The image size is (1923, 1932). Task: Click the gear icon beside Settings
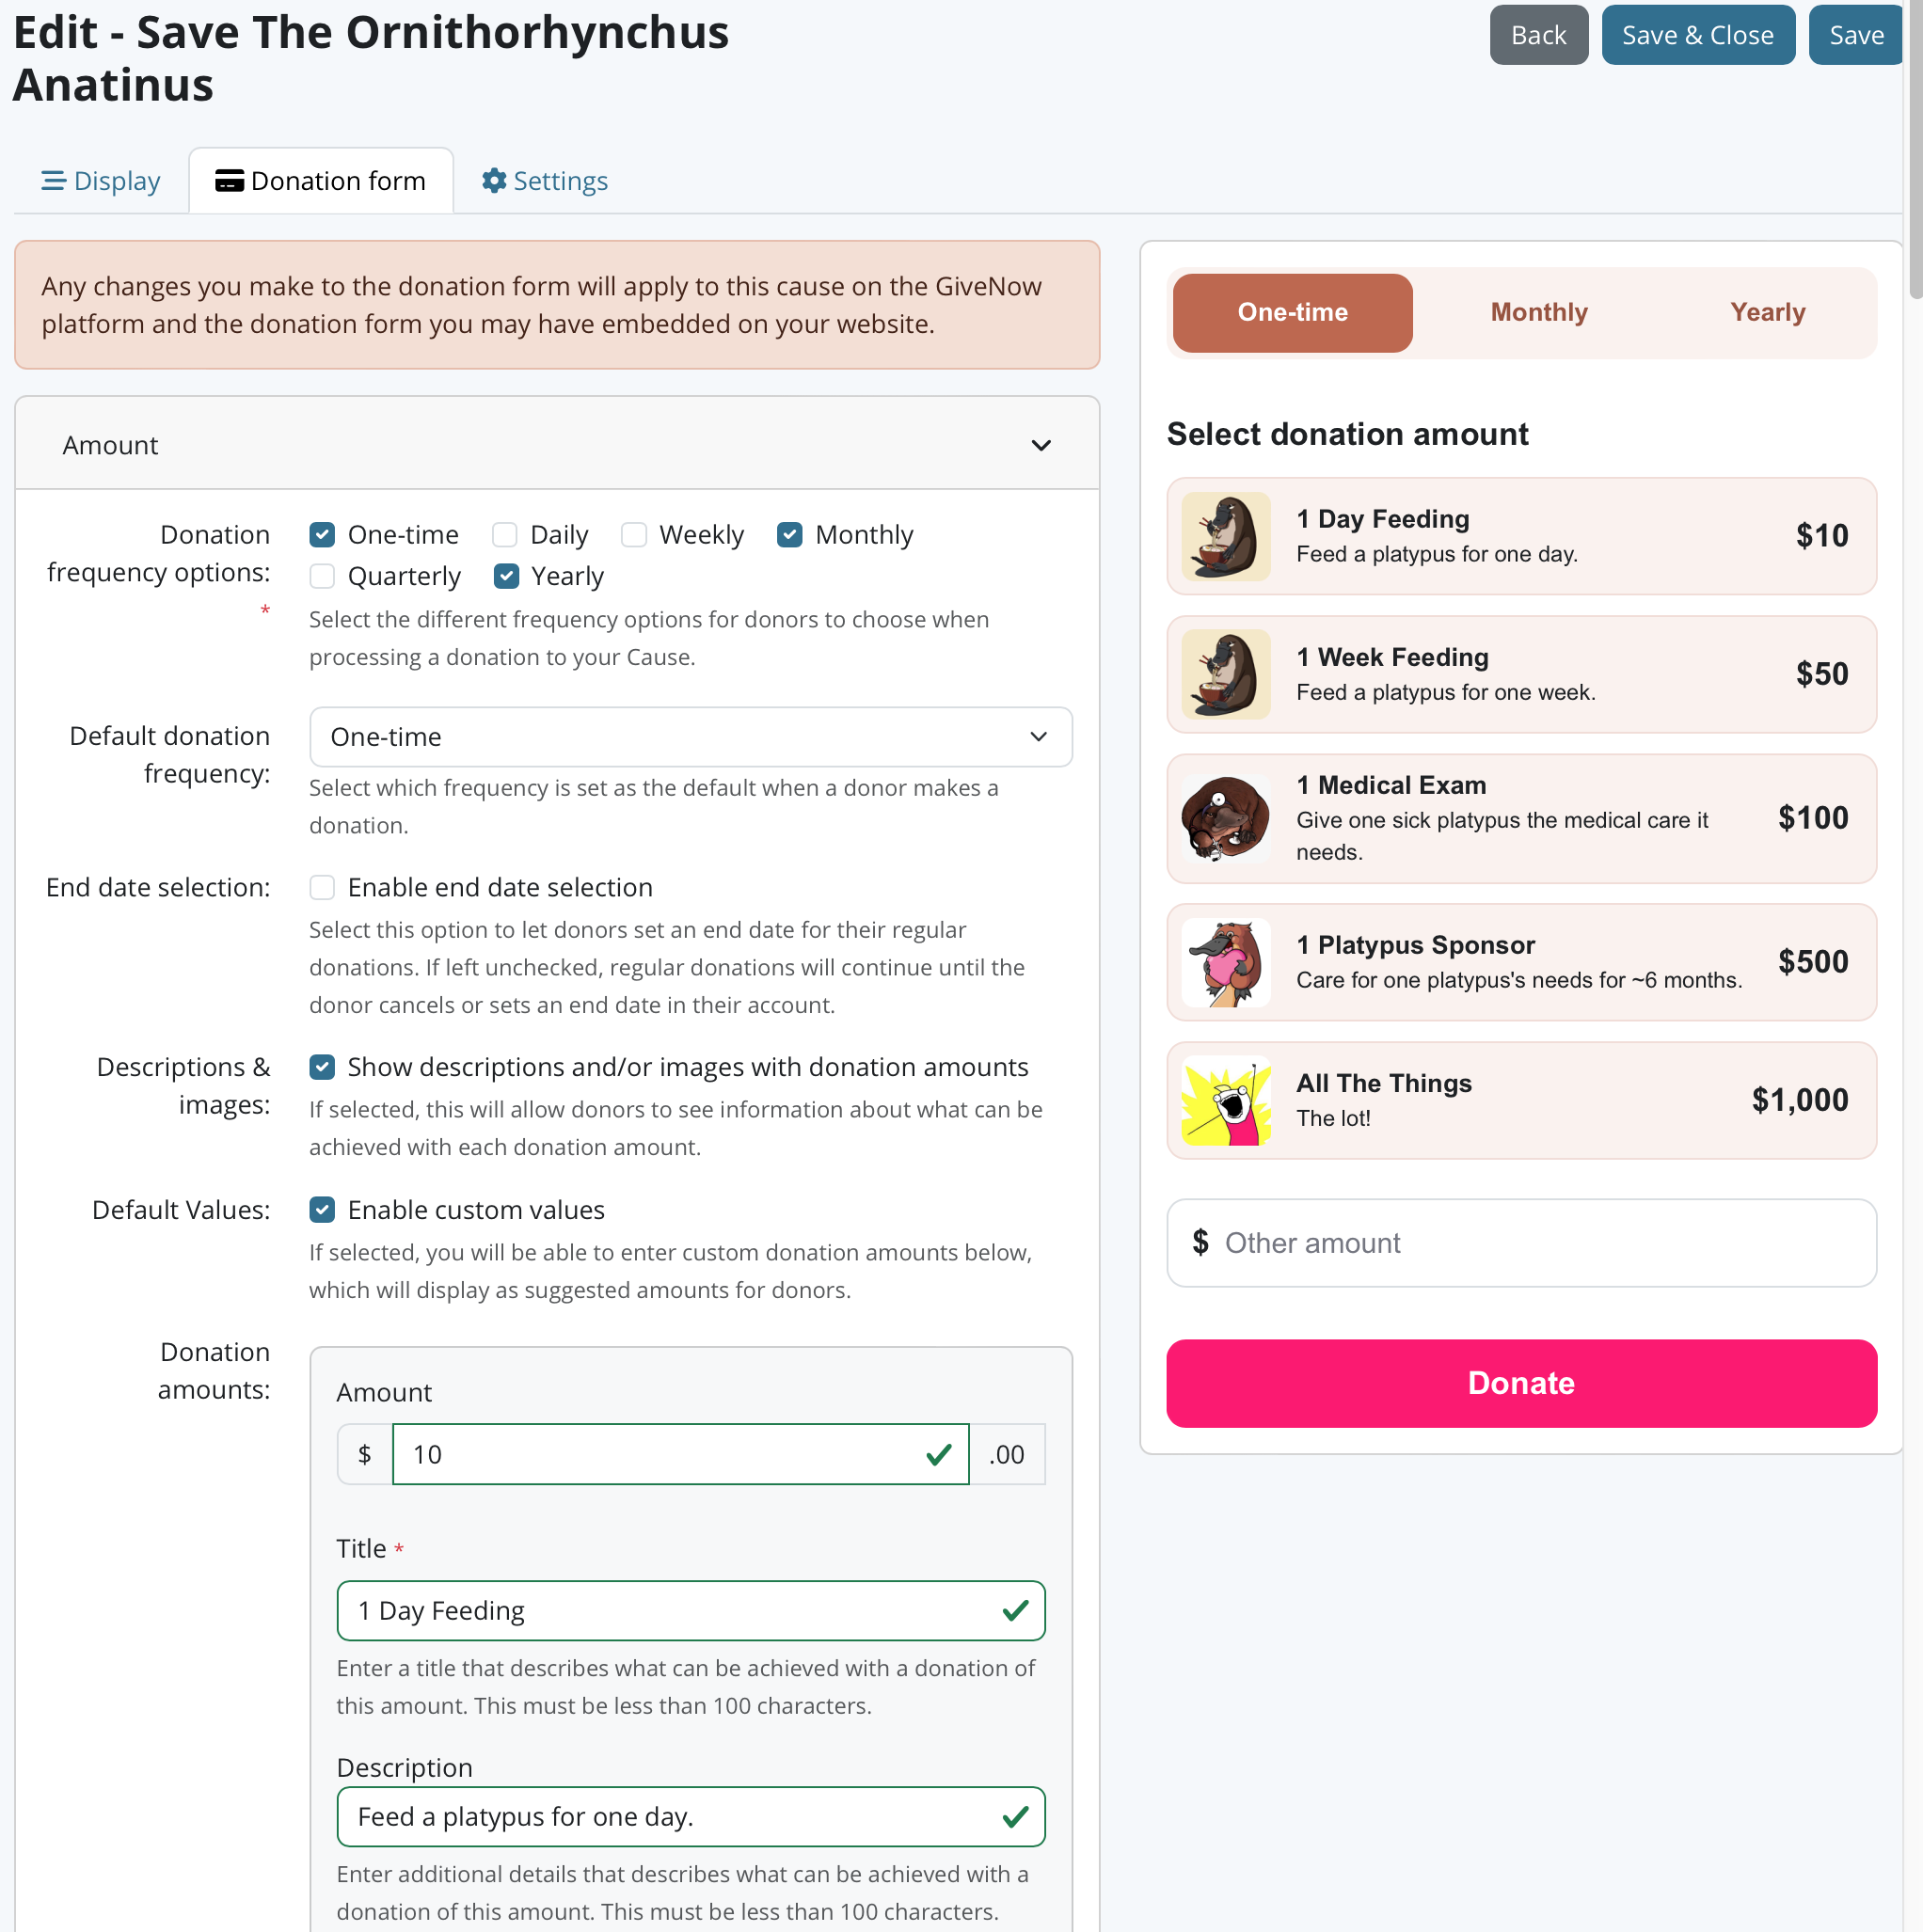(493, 181)
